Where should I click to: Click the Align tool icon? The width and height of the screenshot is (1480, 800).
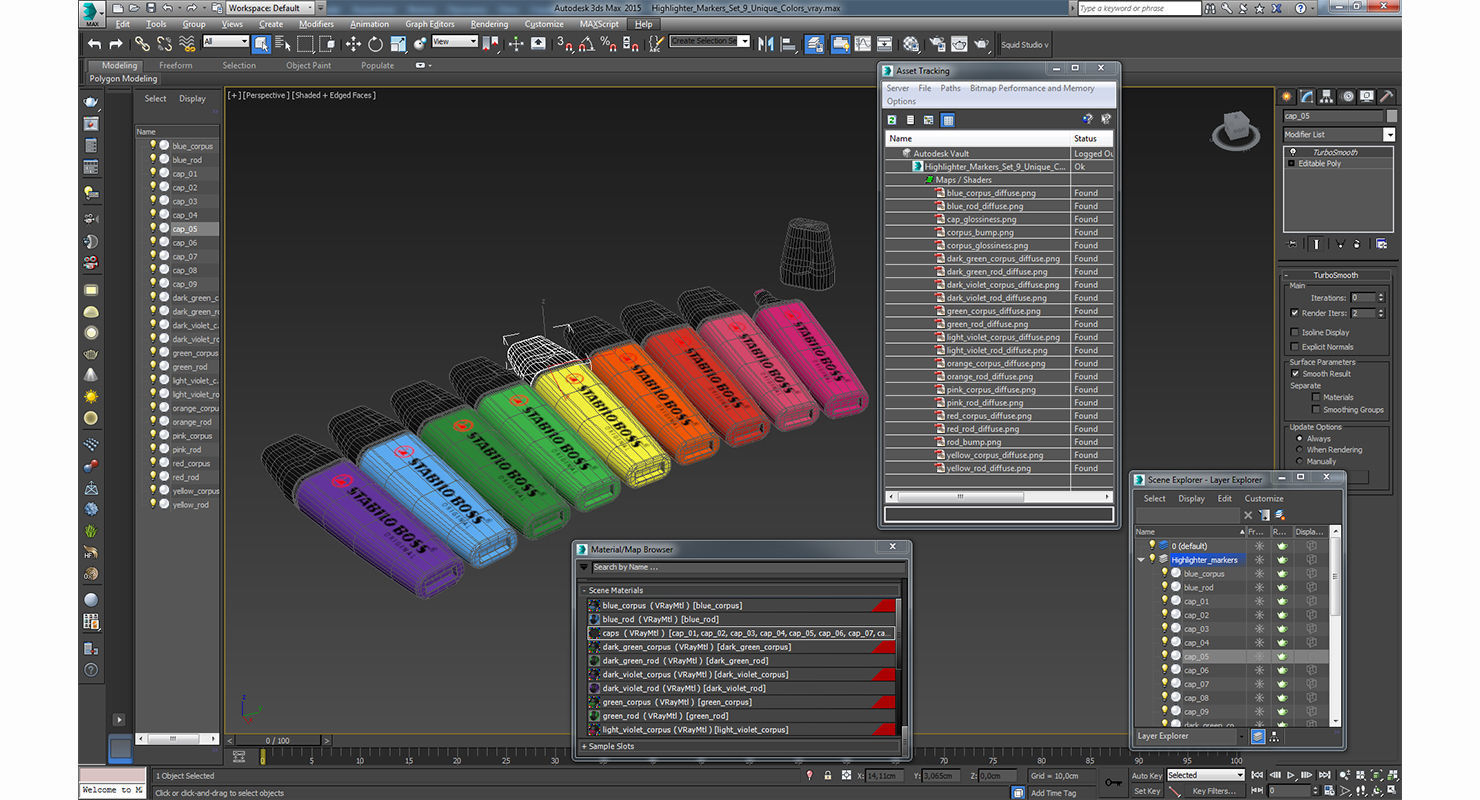click(788, 44)
